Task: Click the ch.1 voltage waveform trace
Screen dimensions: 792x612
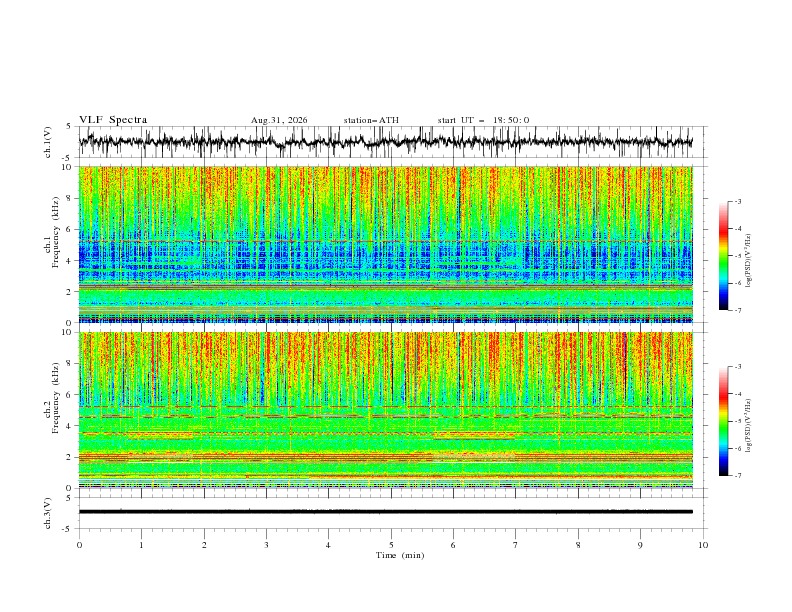Action: [x=385, y=142]
